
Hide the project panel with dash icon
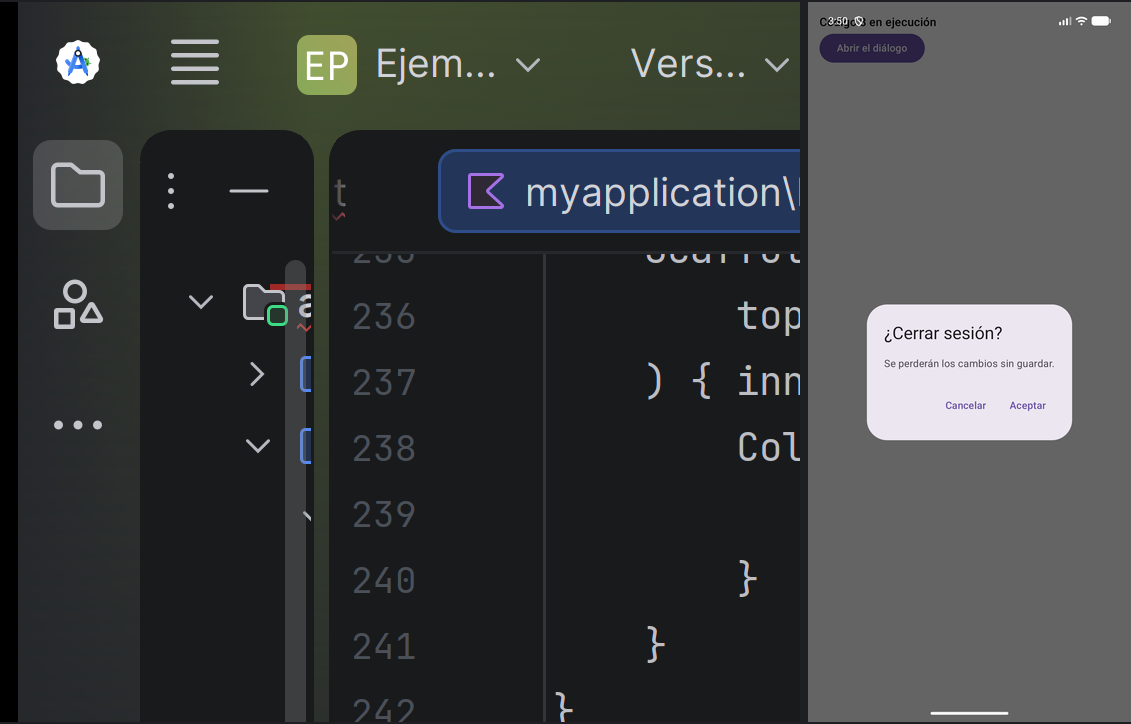tap(249, 191)
